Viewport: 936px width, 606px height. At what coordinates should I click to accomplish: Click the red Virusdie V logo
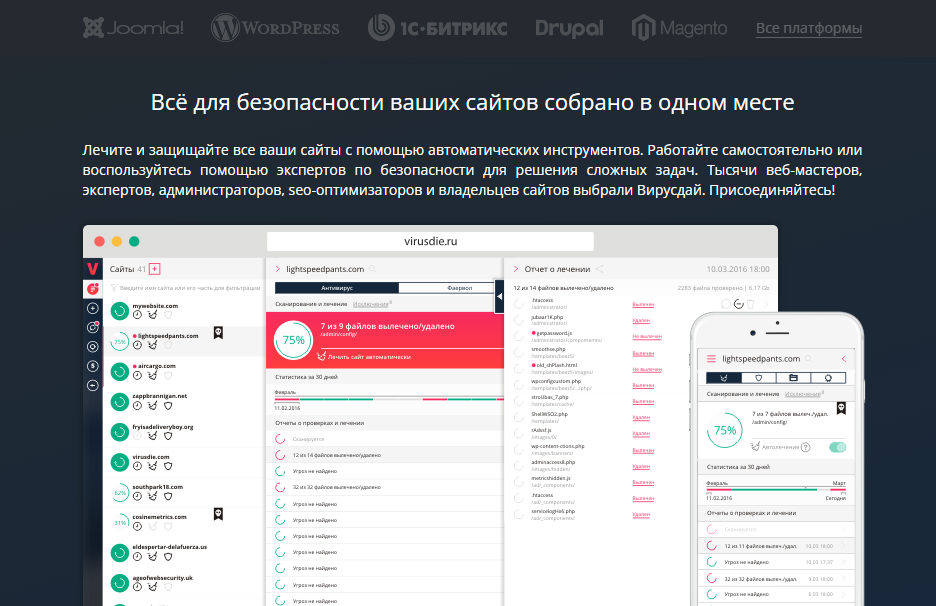click(93, 269)
